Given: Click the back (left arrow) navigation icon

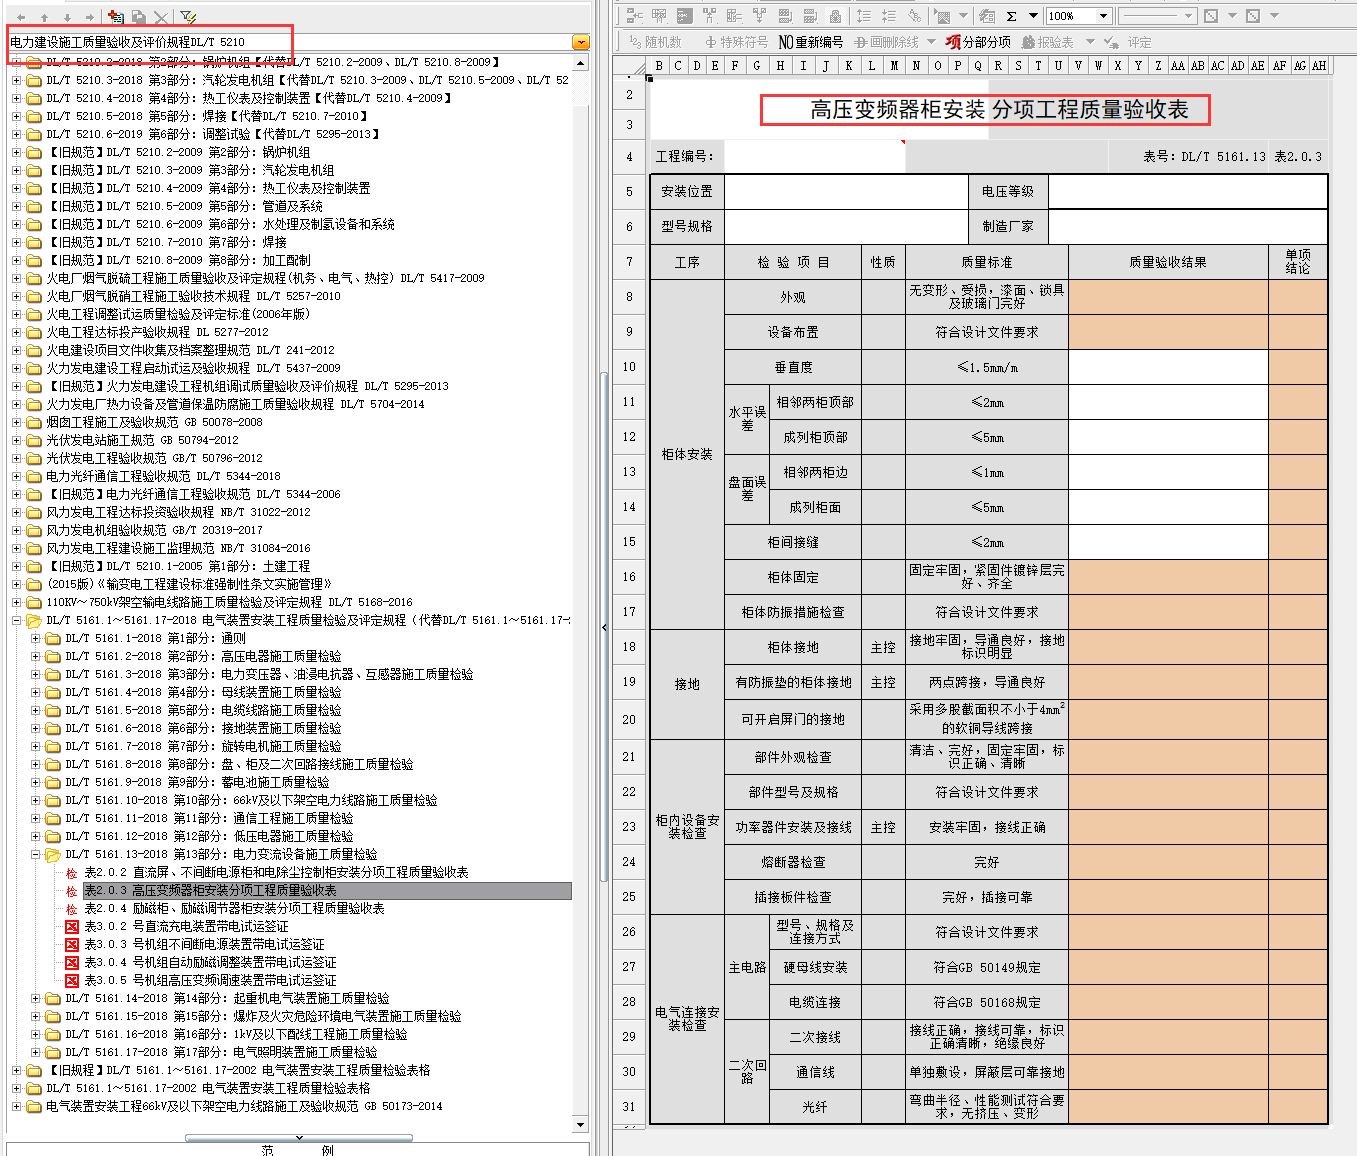Looking at the screenshot, I should 21,17.
